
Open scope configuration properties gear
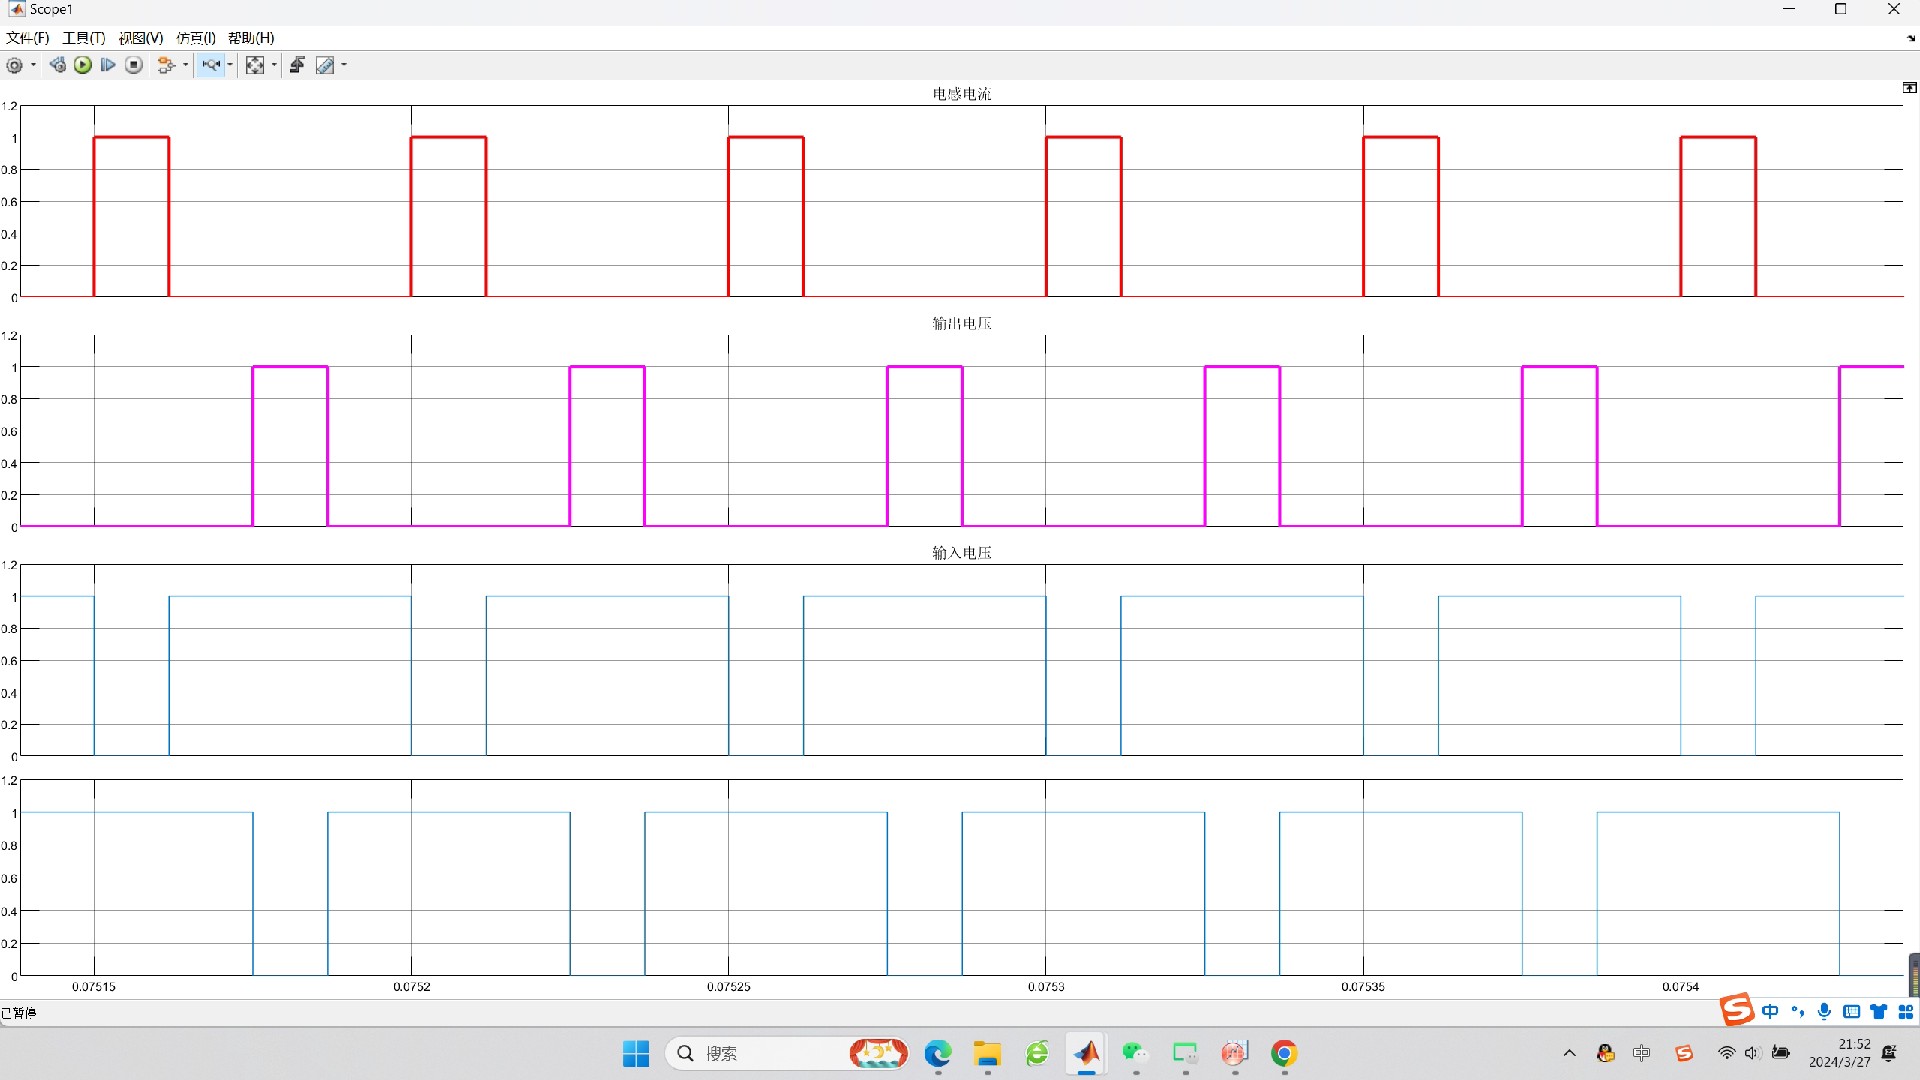point(14,65)
